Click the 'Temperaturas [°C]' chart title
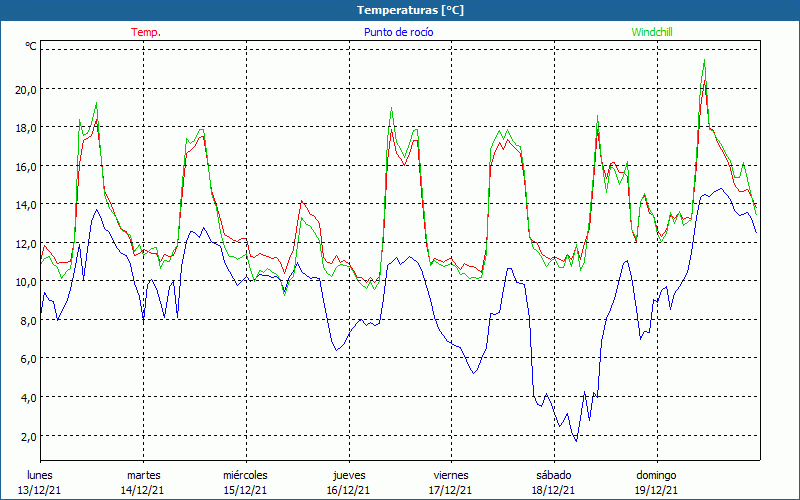 point(410,10)
